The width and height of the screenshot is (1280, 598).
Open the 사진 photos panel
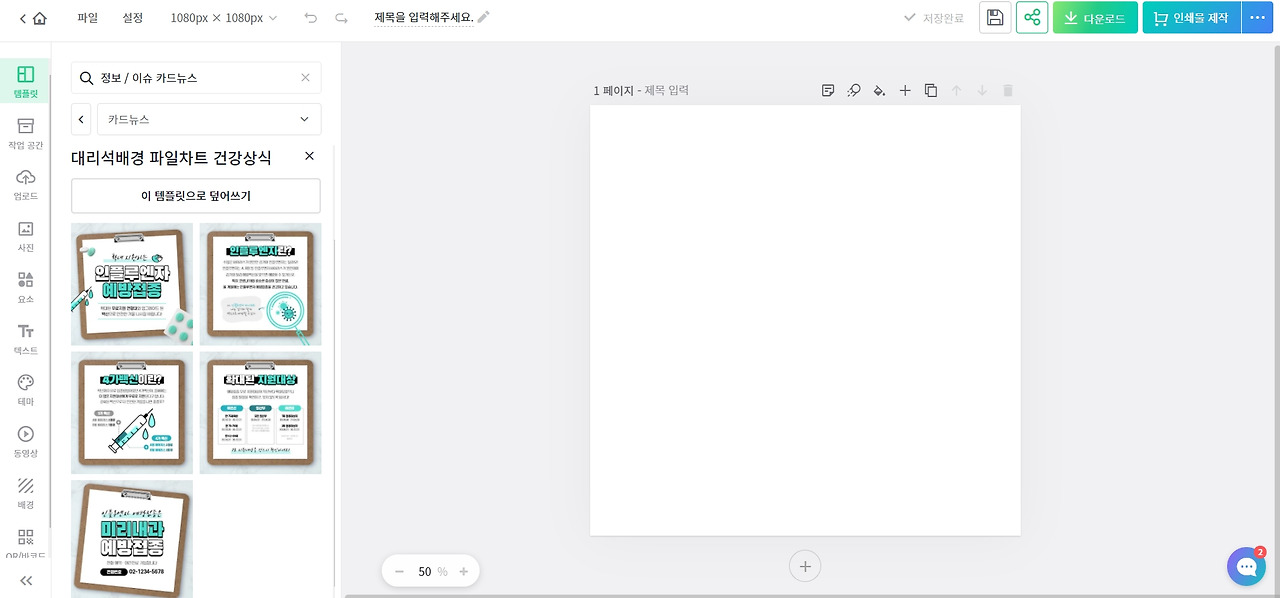[26, 237]
